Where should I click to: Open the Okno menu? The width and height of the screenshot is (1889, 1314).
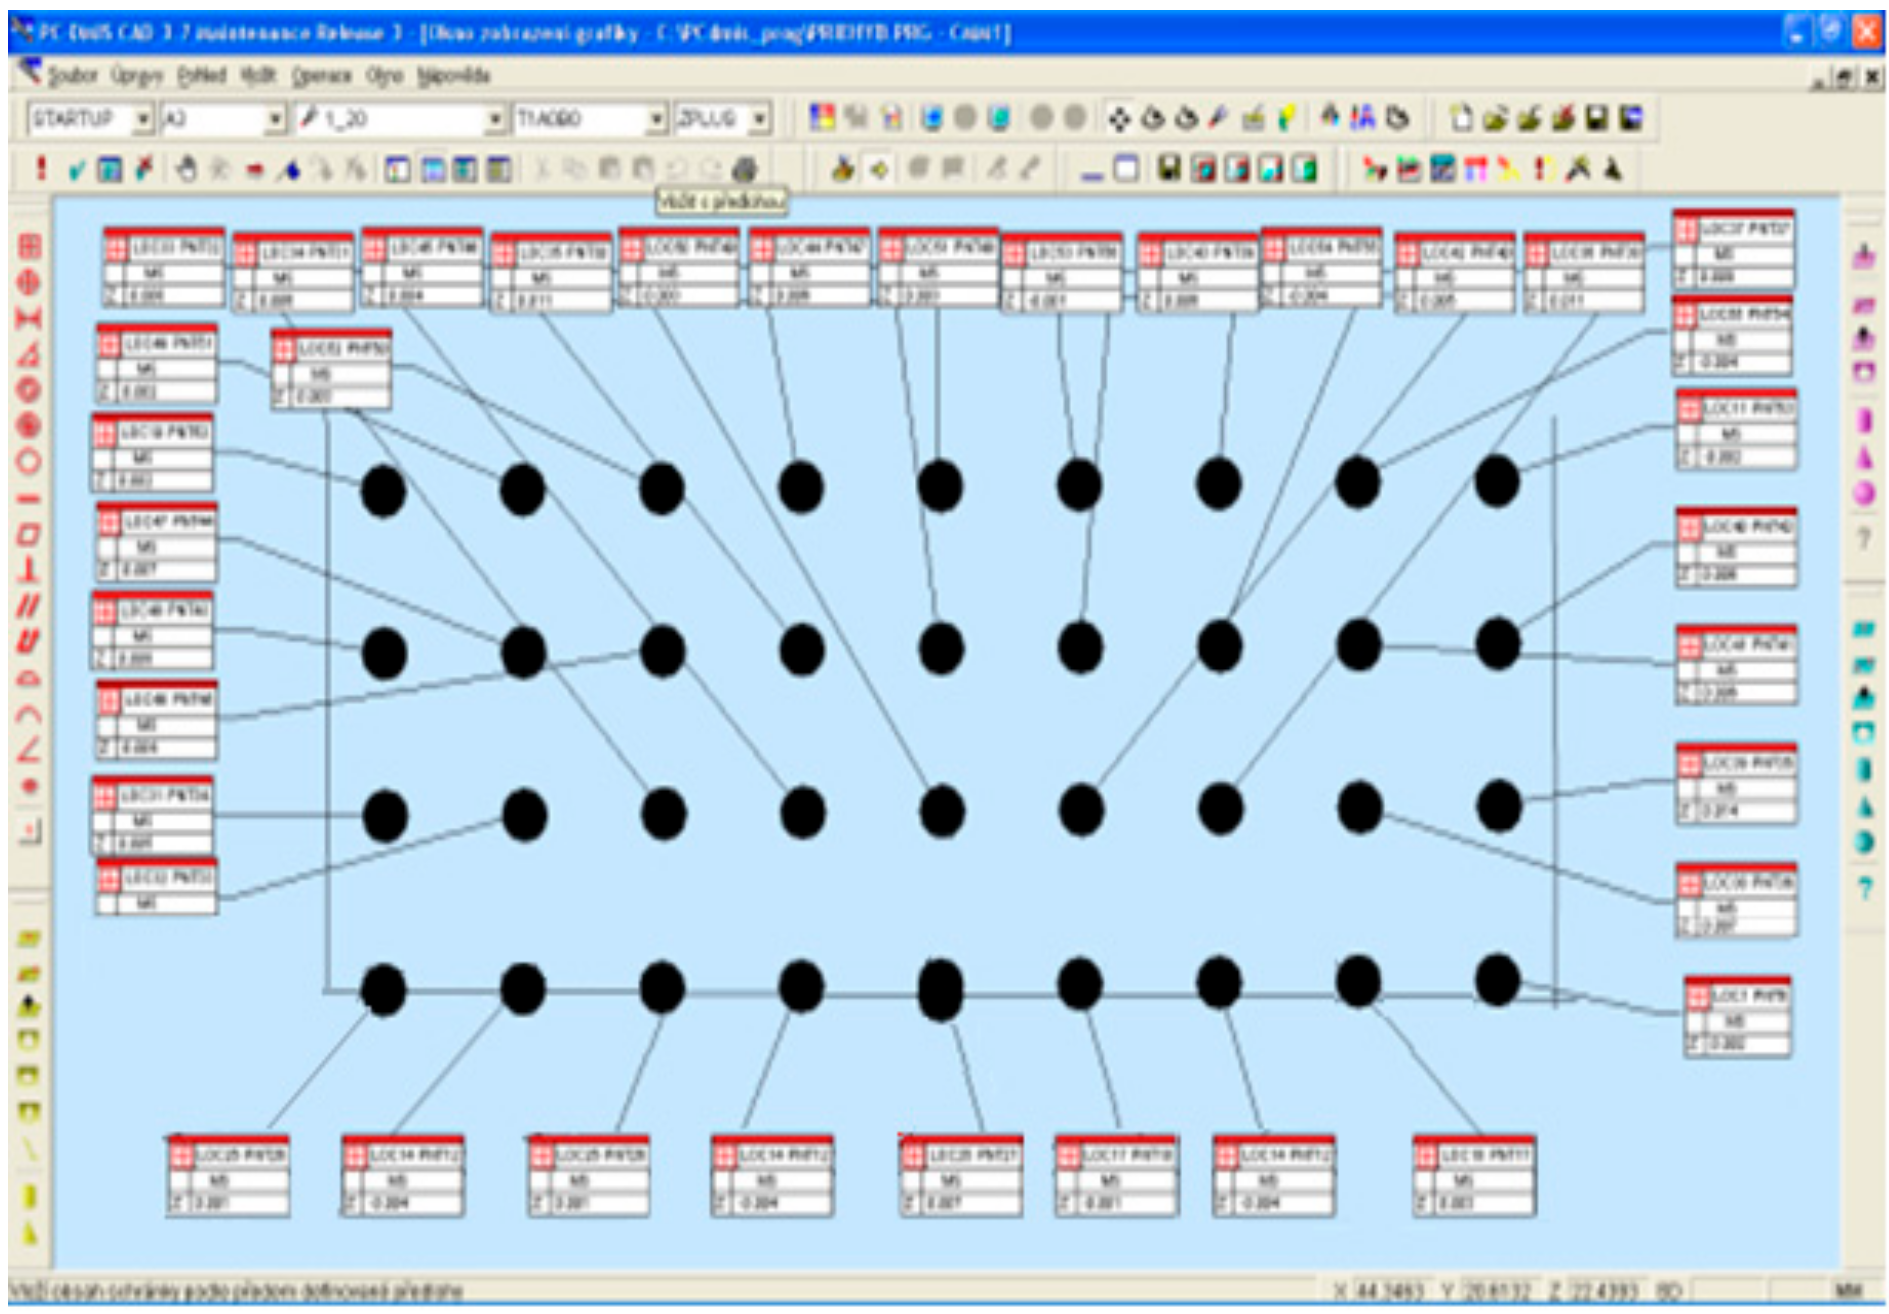(384, 76)
